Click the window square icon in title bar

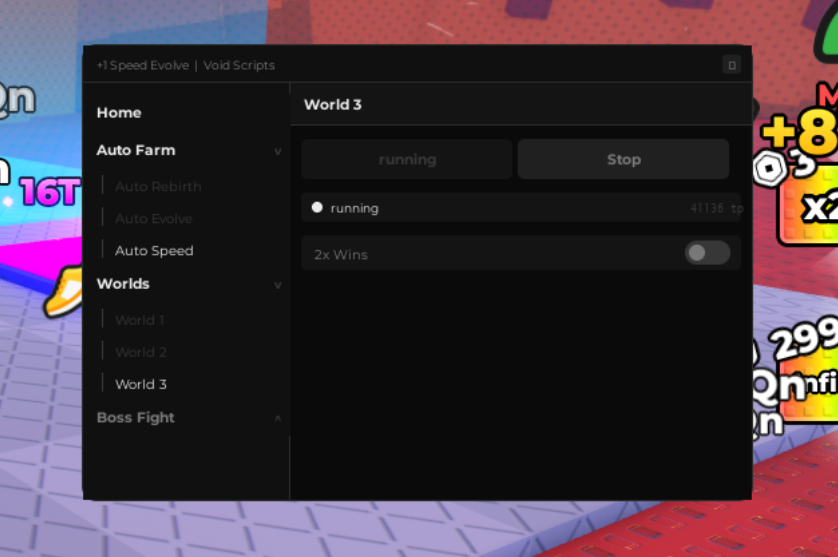732,65
